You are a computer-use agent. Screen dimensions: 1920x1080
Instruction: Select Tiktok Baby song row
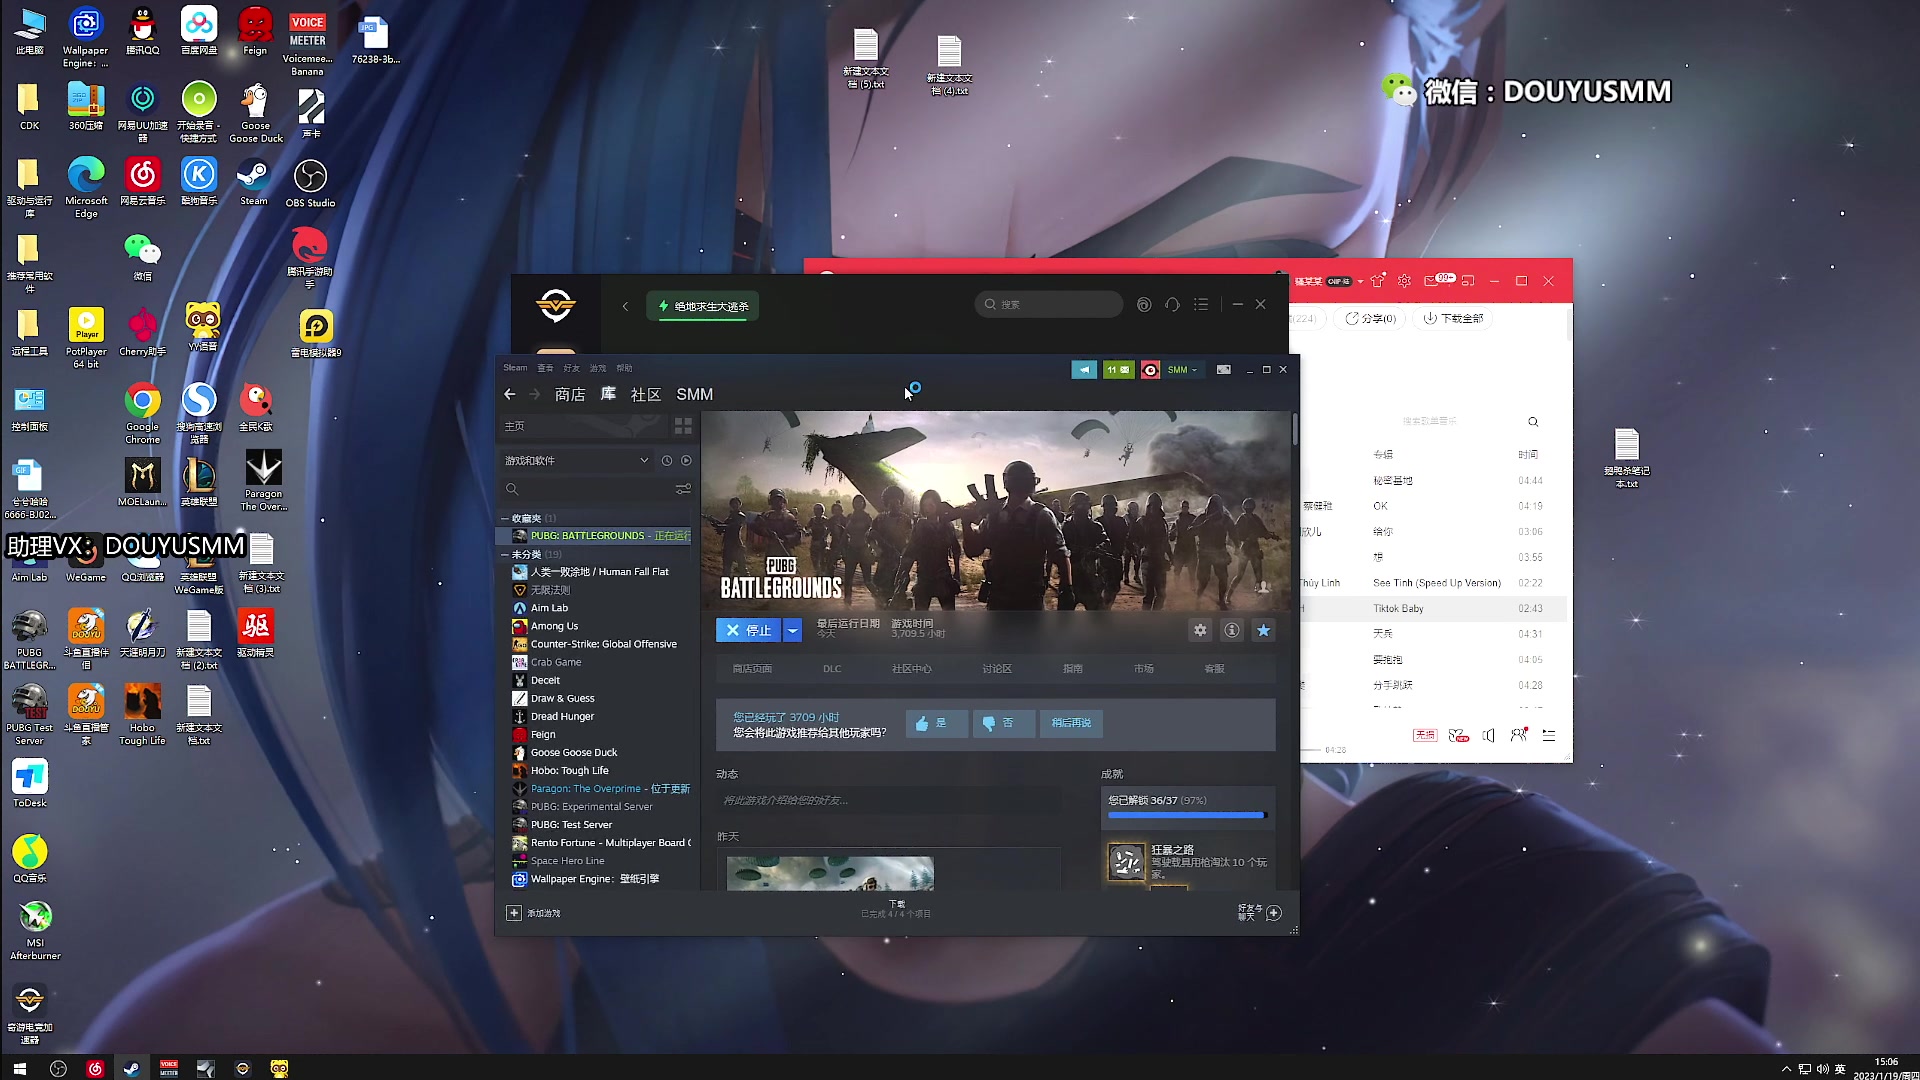[x=1432, y=608]
